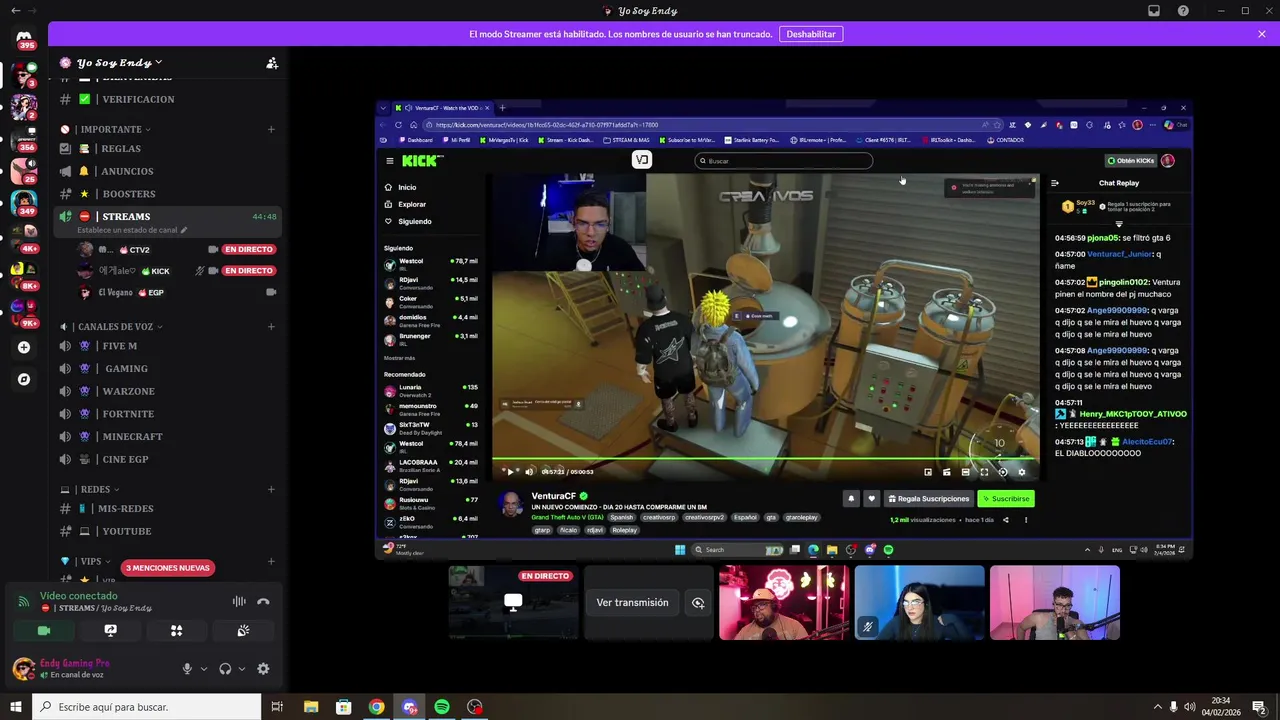The height and width of the screenshot is (720, 1280).
Task: Open headphone output options arrow
Action: pyautogui.click(x=242, y=669)
